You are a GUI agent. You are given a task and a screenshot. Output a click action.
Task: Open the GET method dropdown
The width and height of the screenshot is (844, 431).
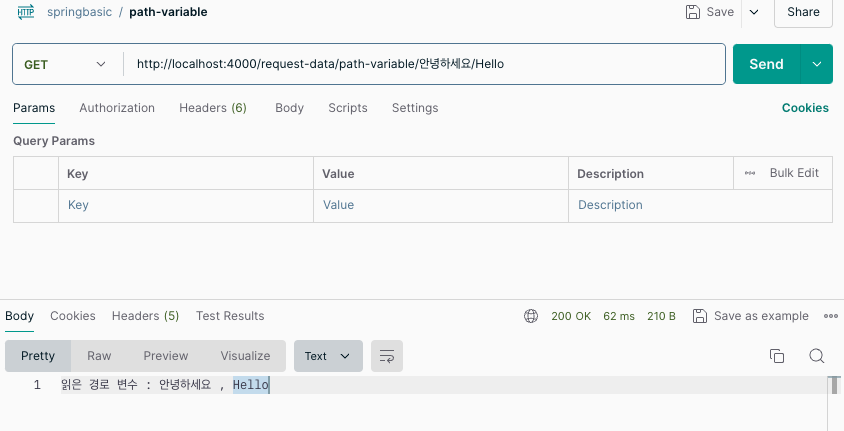(65, 65)
